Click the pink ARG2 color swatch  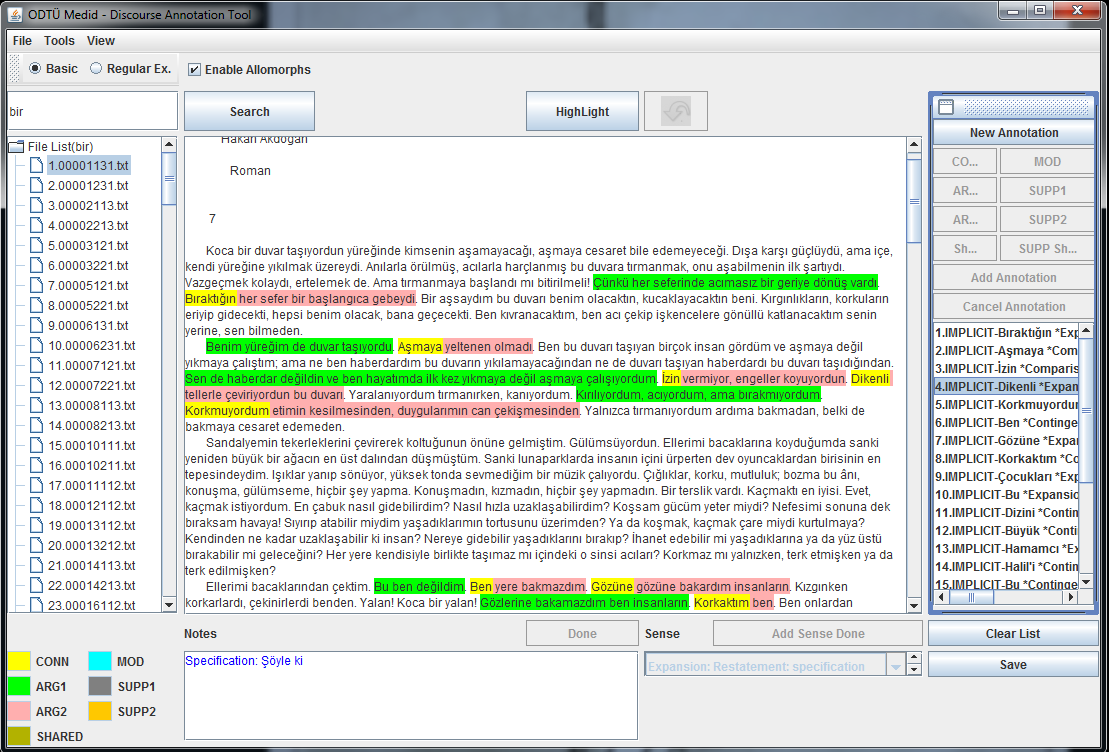point(19,711)
